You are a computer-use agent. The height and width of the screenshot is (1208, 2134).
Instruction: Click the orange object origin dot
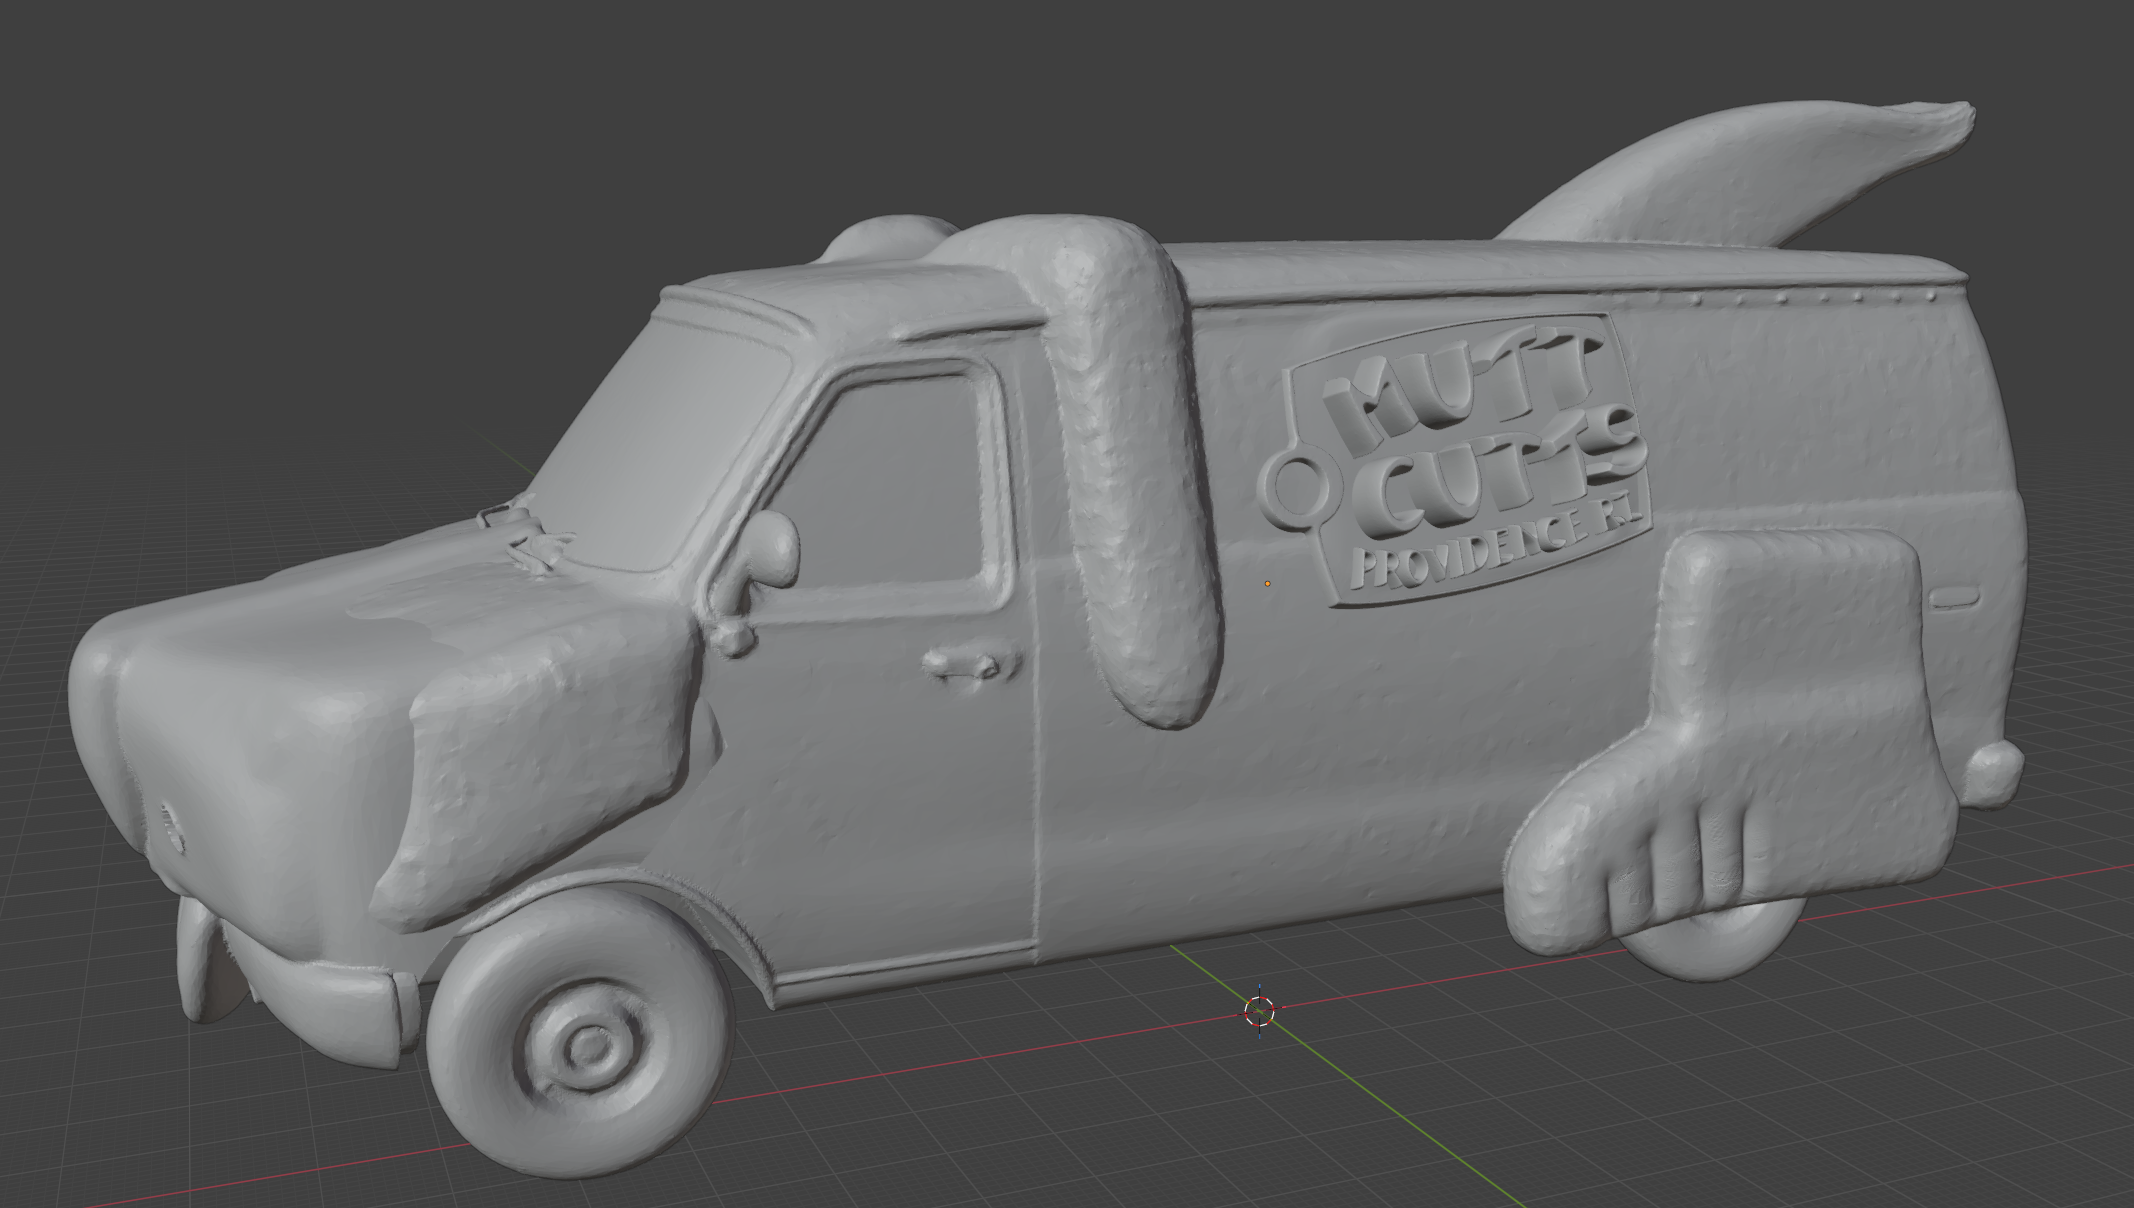[x=1267, y=583]
